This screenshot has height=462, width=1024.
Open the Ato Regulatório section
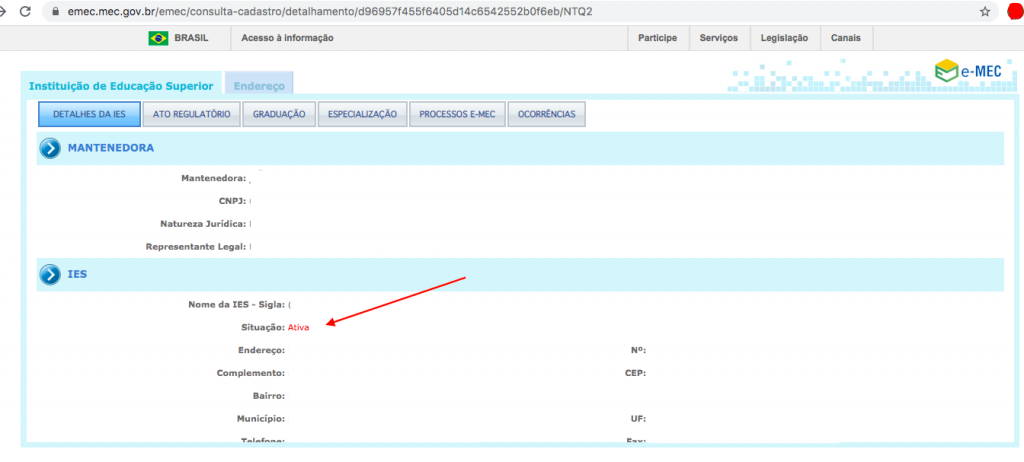[x=191, y=115]
